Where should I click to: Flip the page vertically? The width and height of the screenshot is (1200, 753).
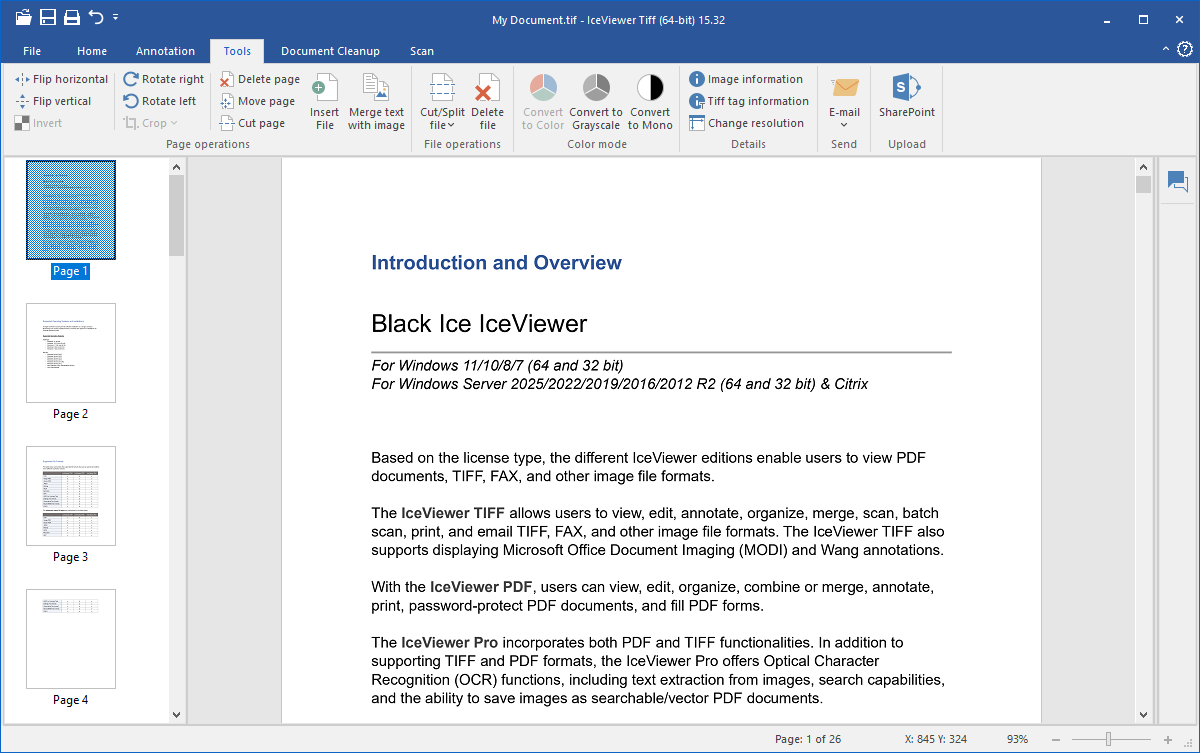53,101
